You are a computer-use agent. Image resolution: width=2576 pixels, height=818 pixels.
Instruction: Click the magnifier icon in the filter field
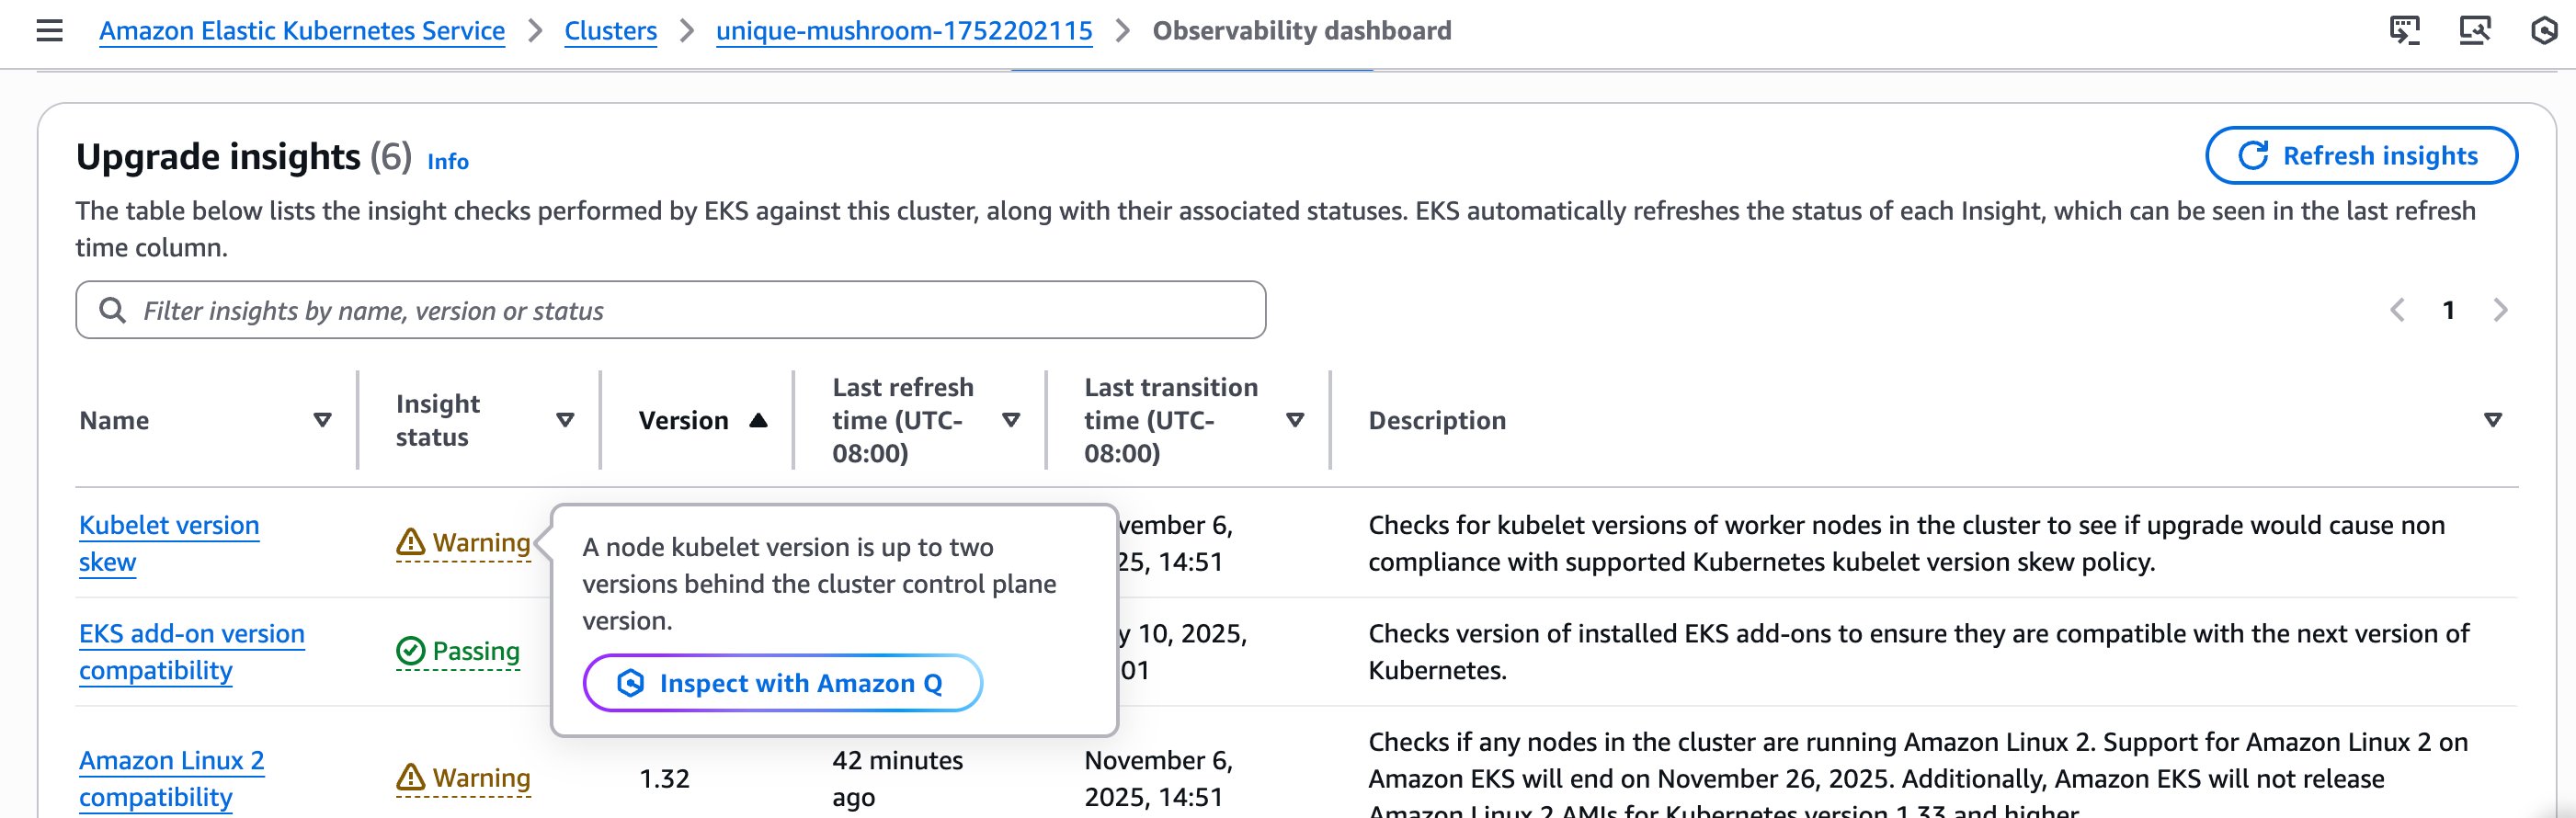coord(113,310)
